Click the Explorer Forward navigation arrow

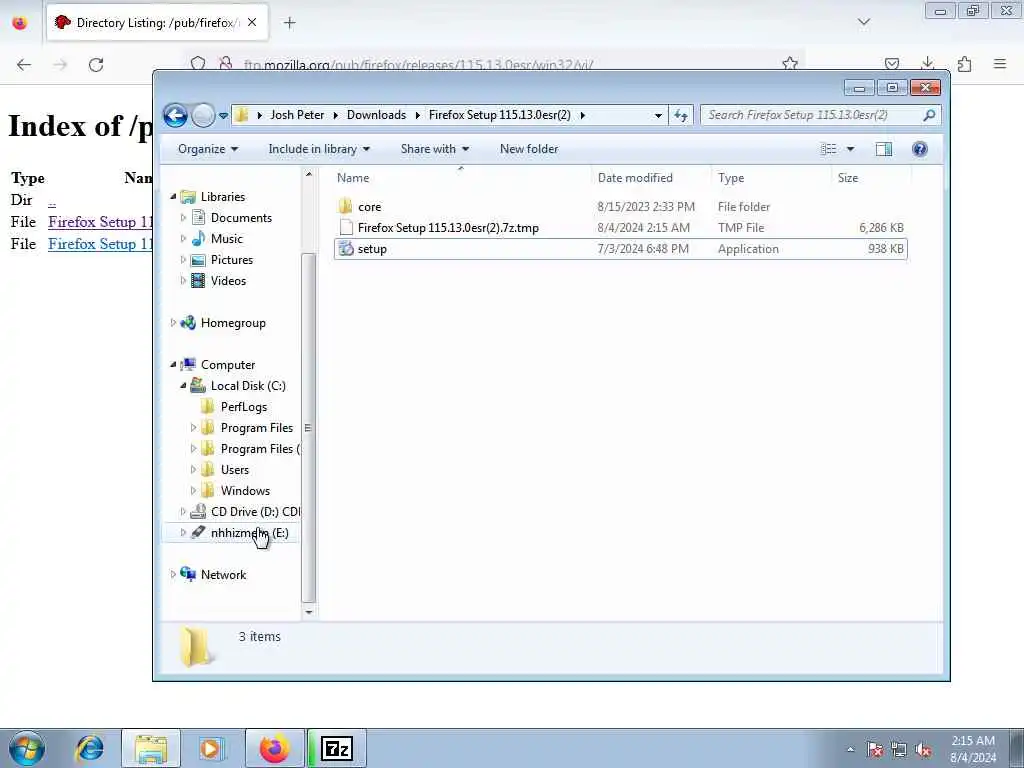tap(203, 116)
